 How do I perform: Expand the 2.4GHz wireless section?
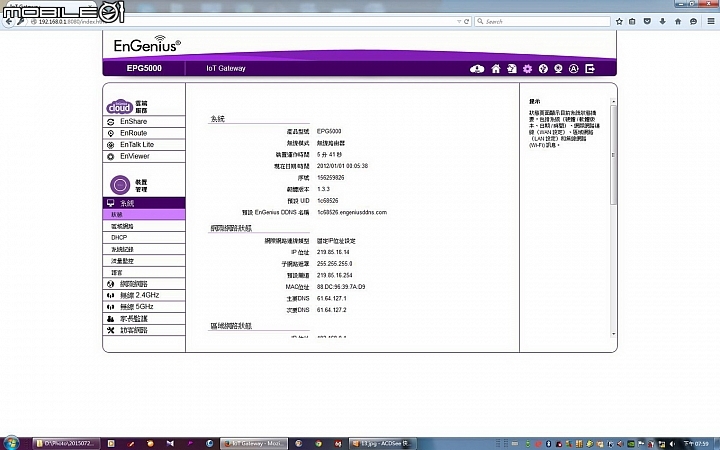tap(144, 295)
